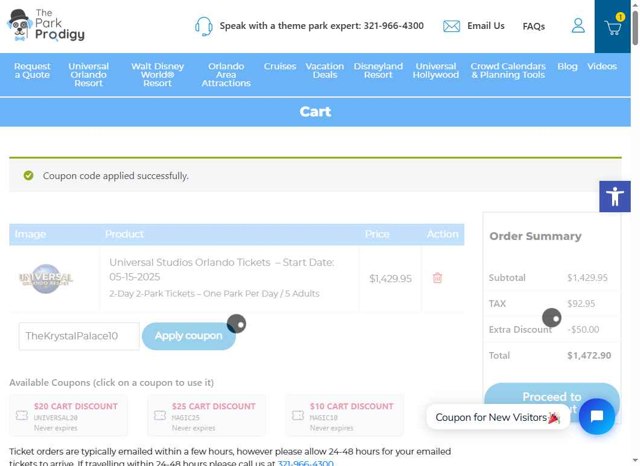640x466 pixels.
Task: Click the Email Us envelope icon
Action: (451, 26)
